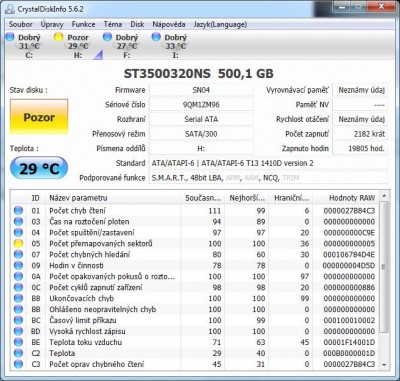This screenshot has height=381, width=400.
Task: Click the 29 °C temperature button
Action: tap(39, 168)
